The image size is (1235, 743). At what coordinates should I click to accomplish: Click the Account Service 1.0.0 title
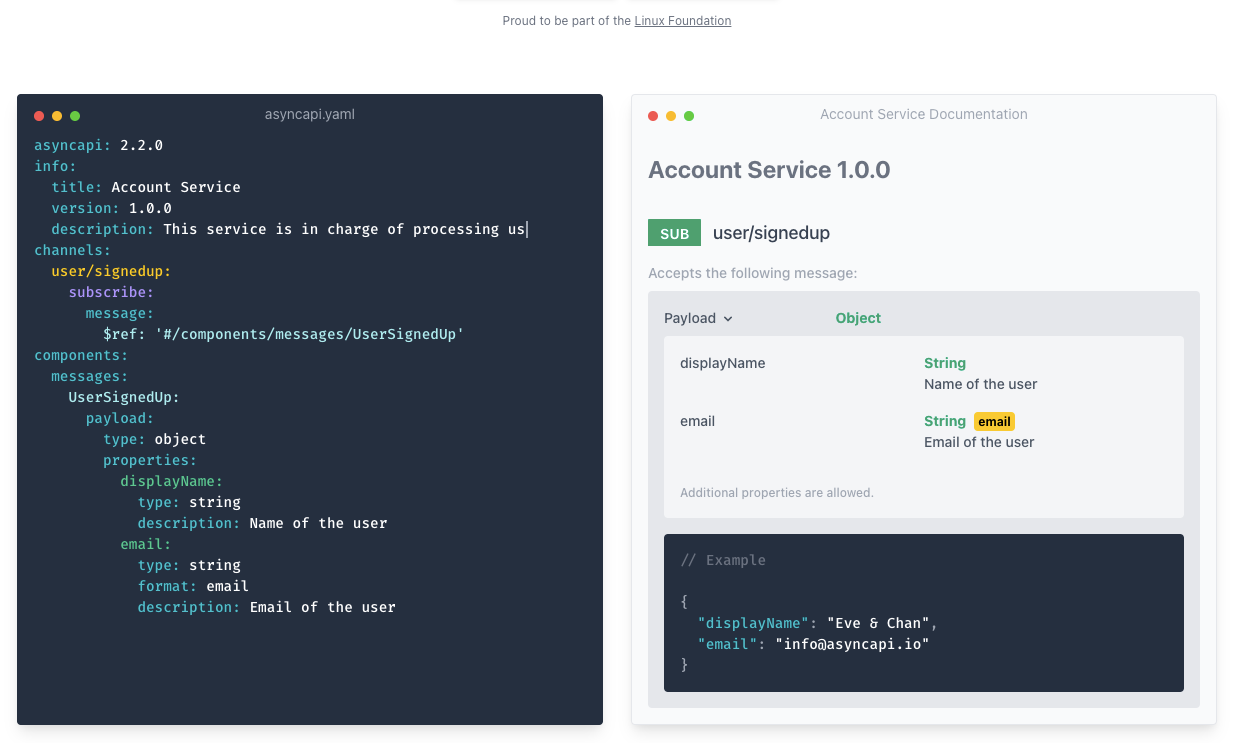point(769,170)
